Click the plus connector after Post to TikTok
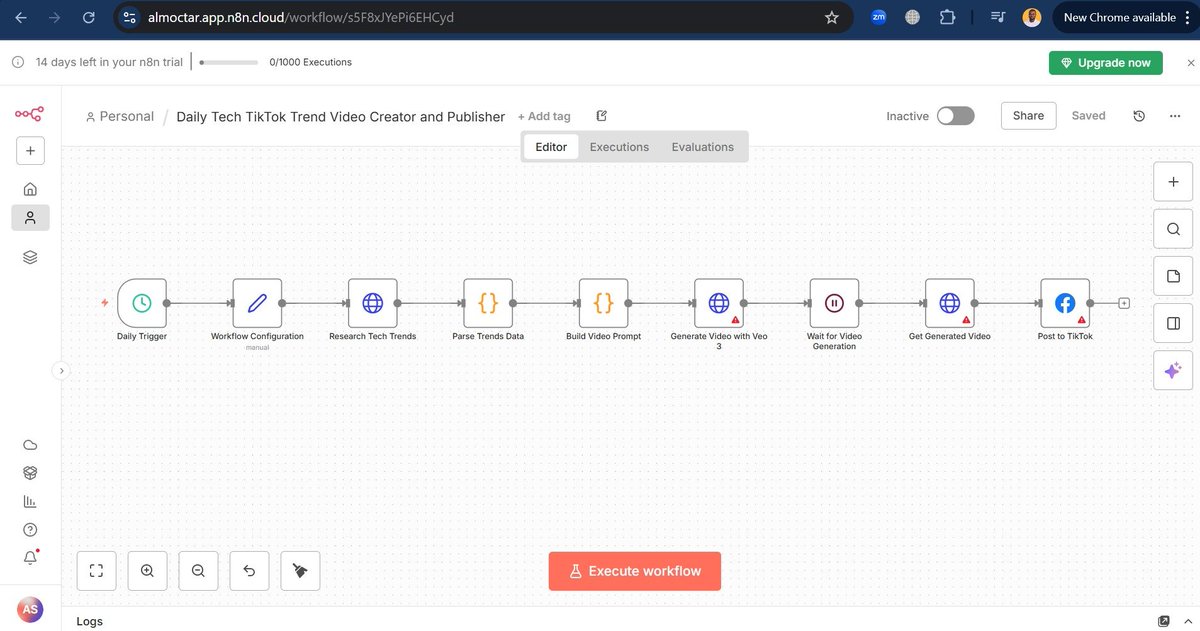Viewport: 1200px width, 631px height. [x=1124, y=303]
